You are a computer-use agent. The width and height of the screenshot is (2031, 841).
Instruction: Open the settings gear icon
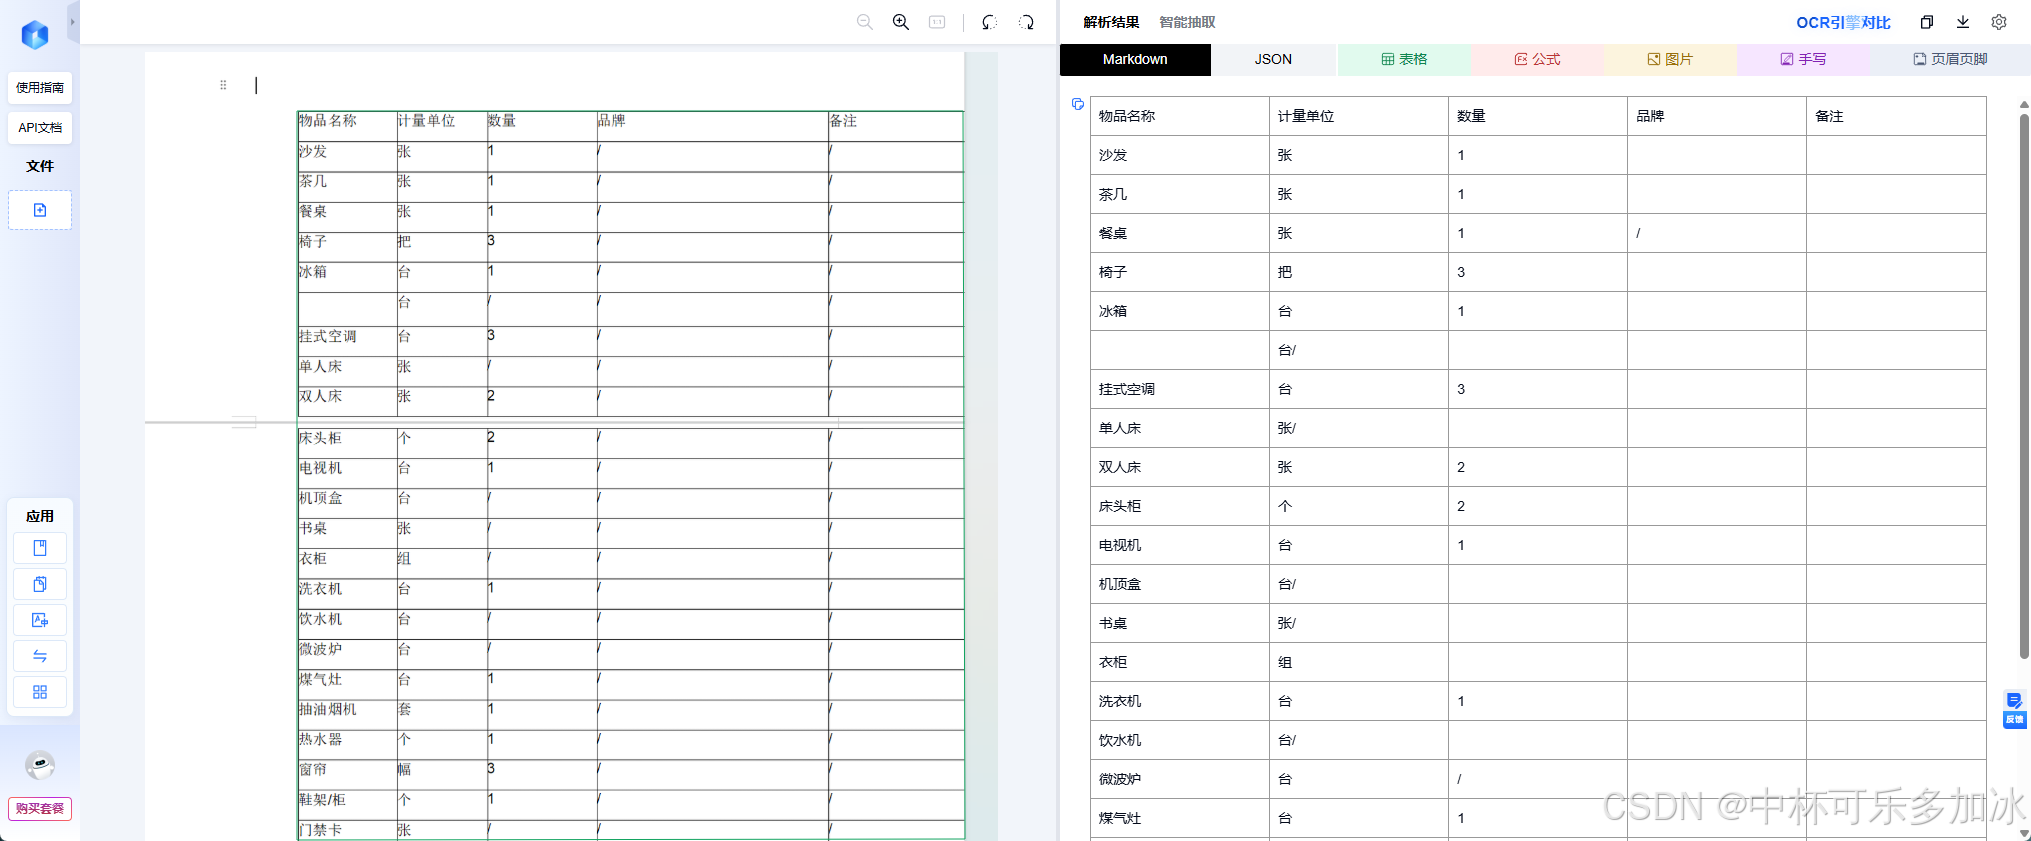click(x=1999, y=22)
